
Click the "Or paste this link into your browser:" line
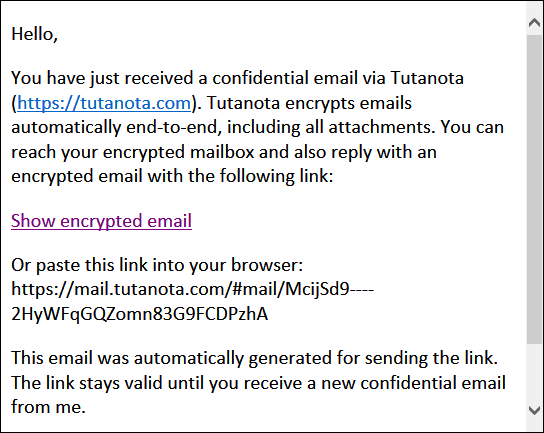[157, 265]
